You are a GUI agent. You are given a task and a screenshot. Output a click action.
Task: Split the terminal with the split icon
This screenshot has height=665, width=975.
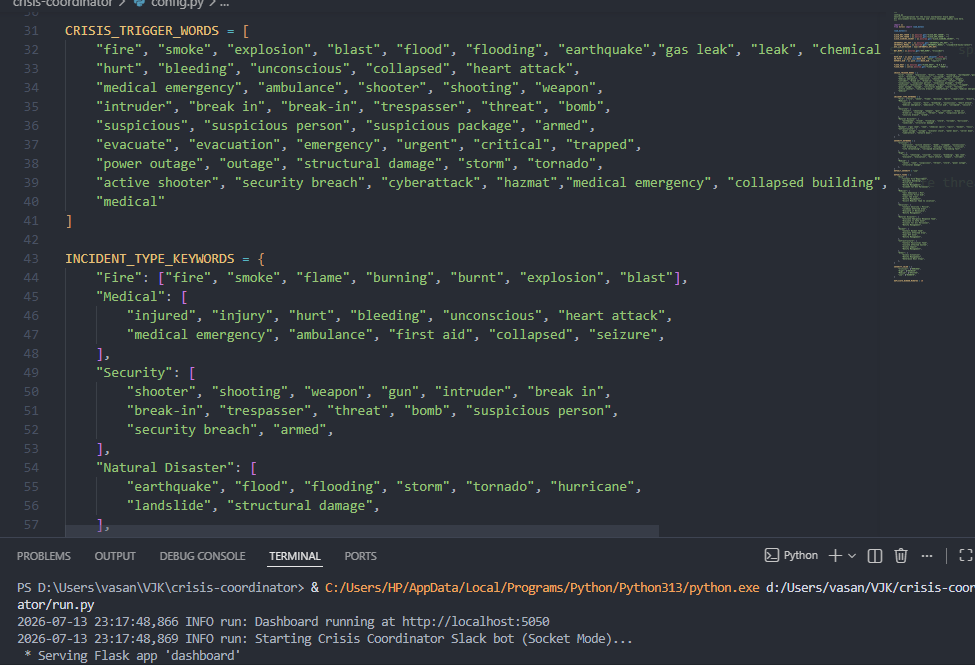(x=874, y=556)
